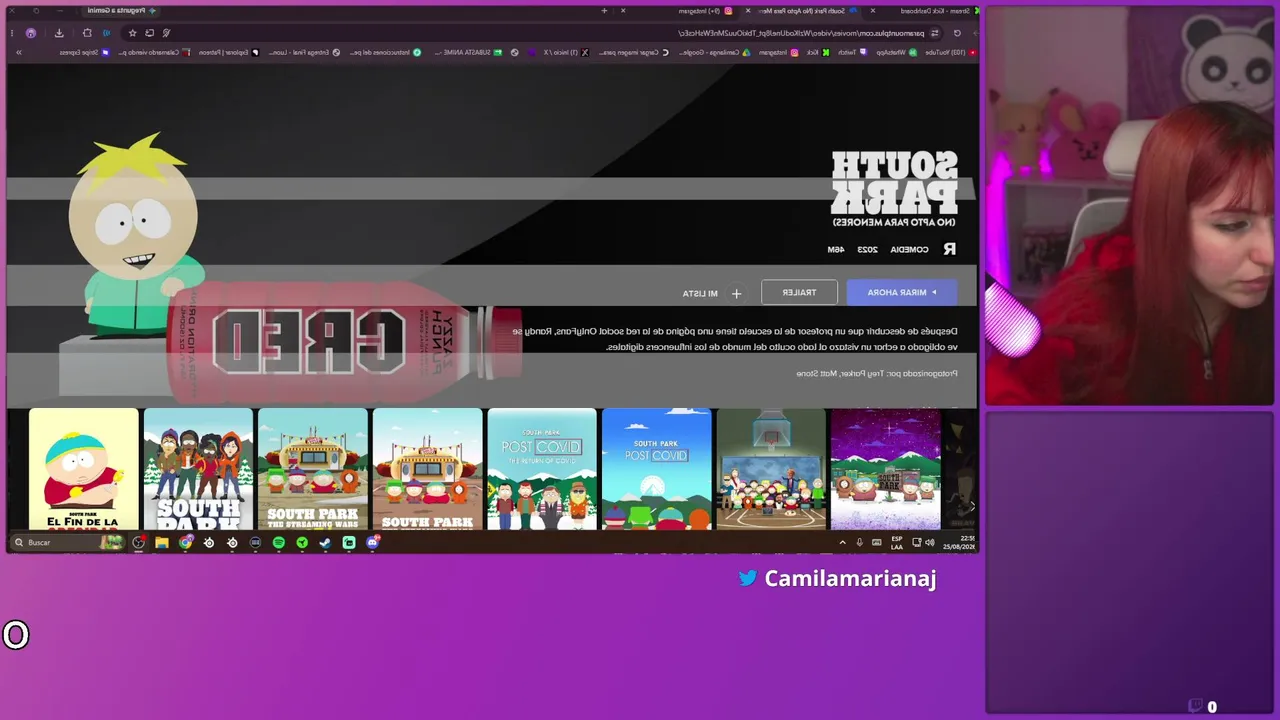1280x720 pixels.
Task: Open El Fin de la Obesidad thumbnail
Action: tap(84, 469)
